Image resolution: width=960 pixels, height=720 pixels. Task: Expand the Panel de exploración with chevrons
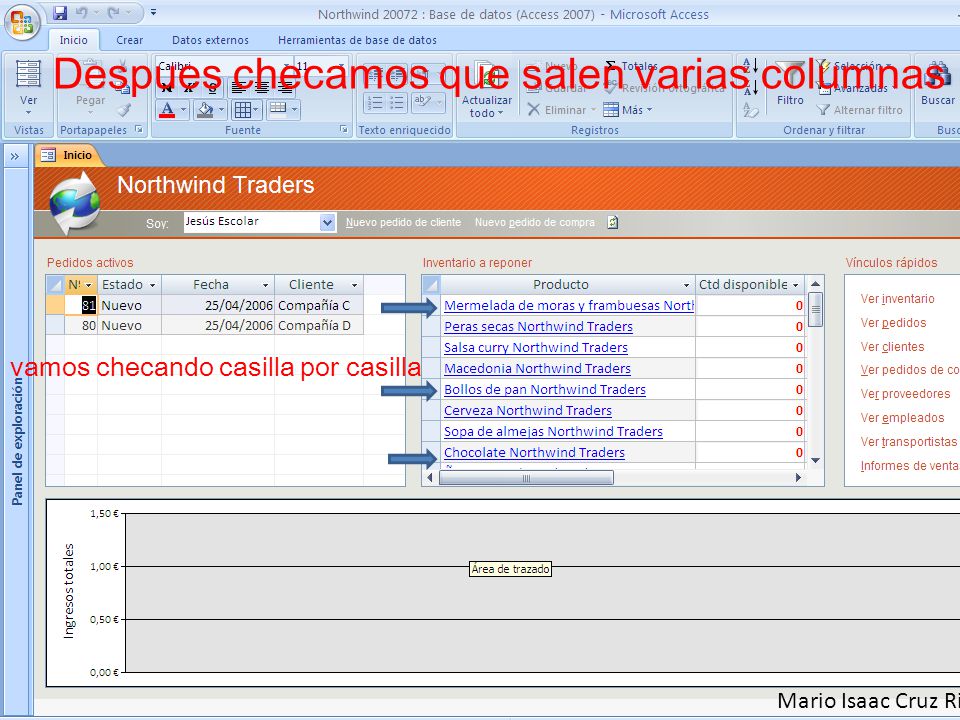point(15,156)
